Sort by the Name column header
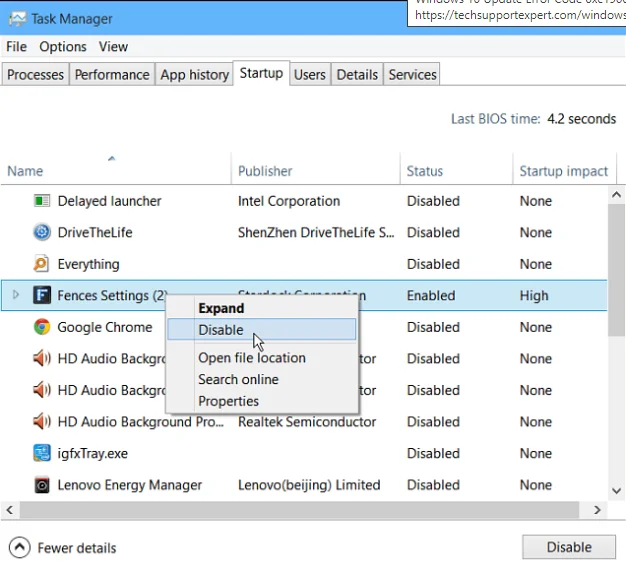Image resolution: width=626 pixels, height=574 pixels. pyautogui.click(x=25, y=171)
